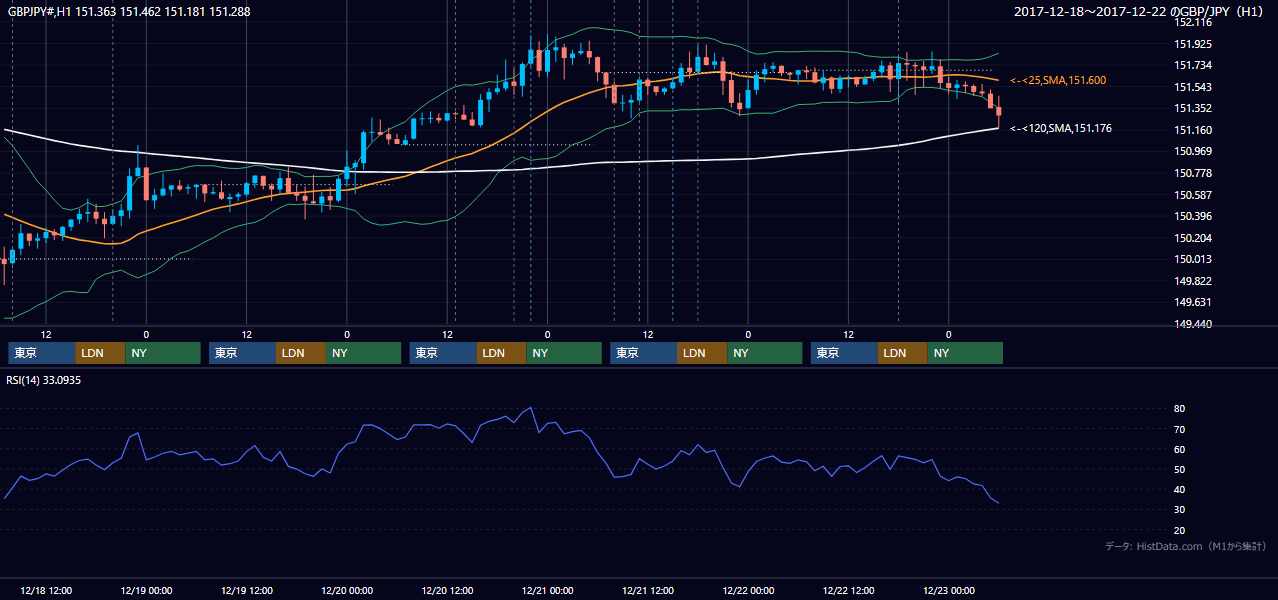The width and height of the screenshot is (1278, 600).
Task: Click price axis value 149.822
Action: pyautogui.click(x=1192, y=281)
